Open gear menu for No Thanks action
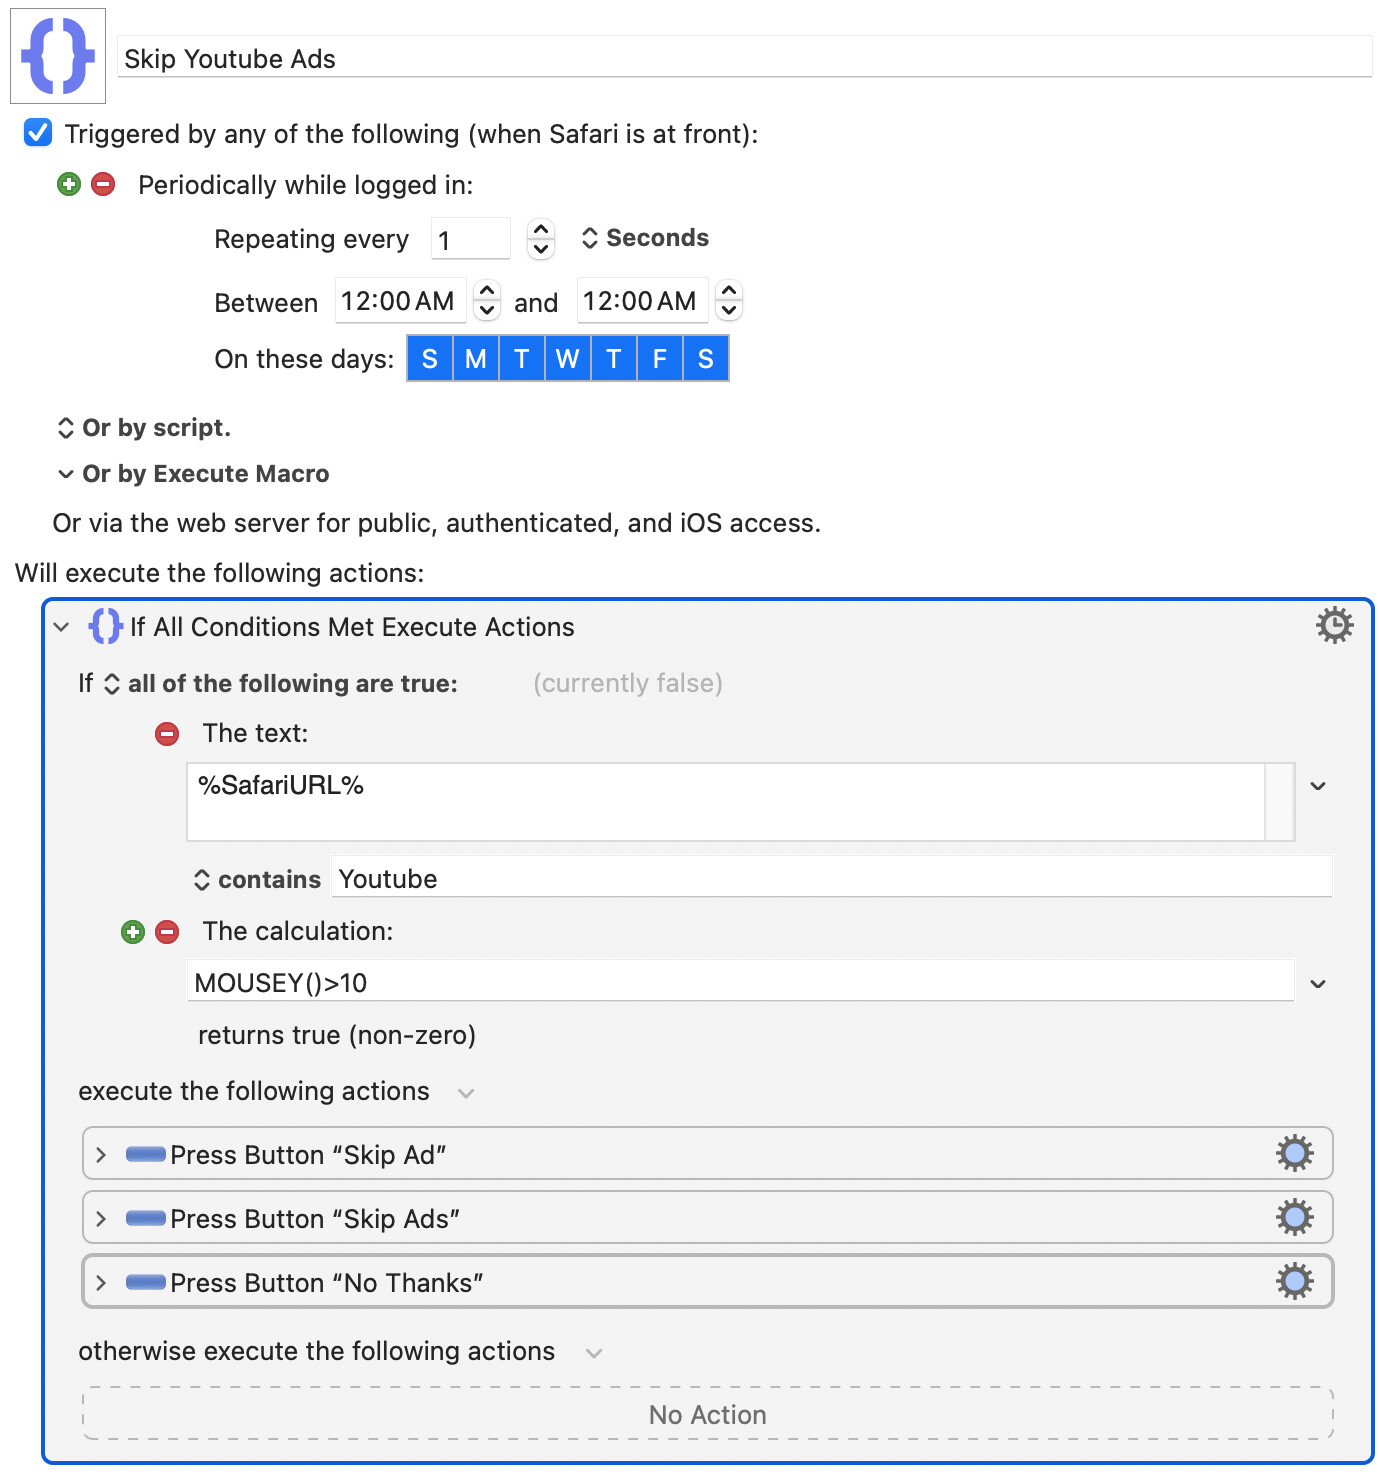Viewport: 1382px width, 1474px height. click(1294, 1281)
